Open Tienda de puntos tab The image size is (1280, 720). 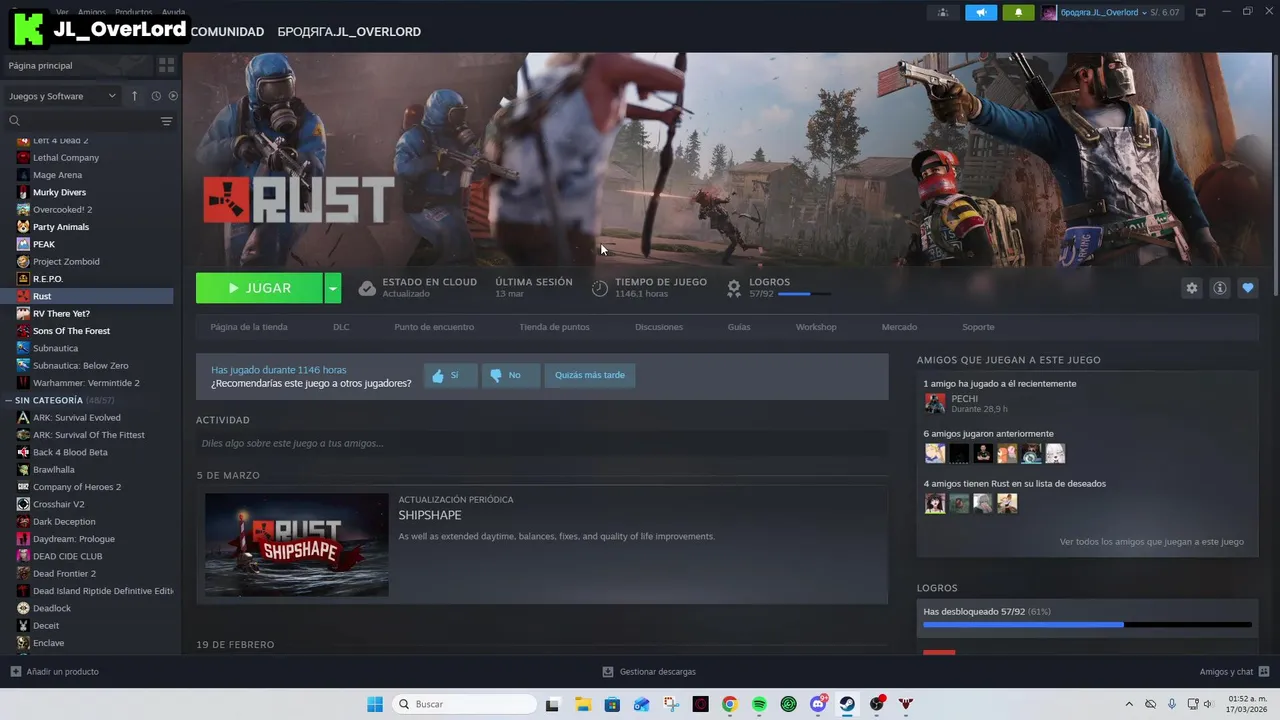point(554,327)
